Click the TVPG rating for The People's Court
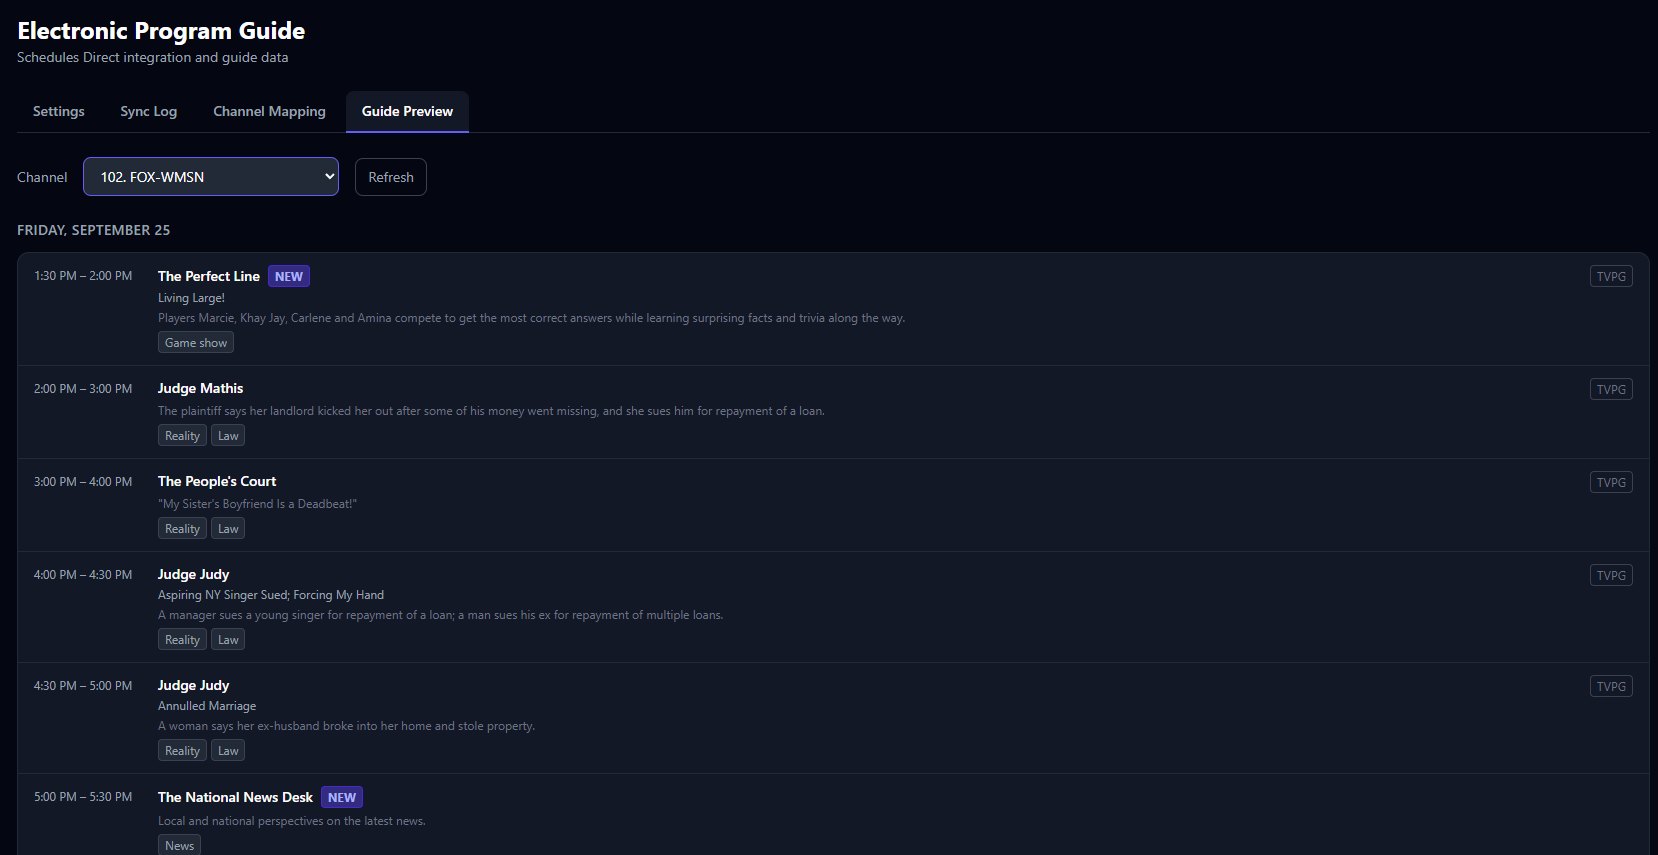 pos(1611,482)
